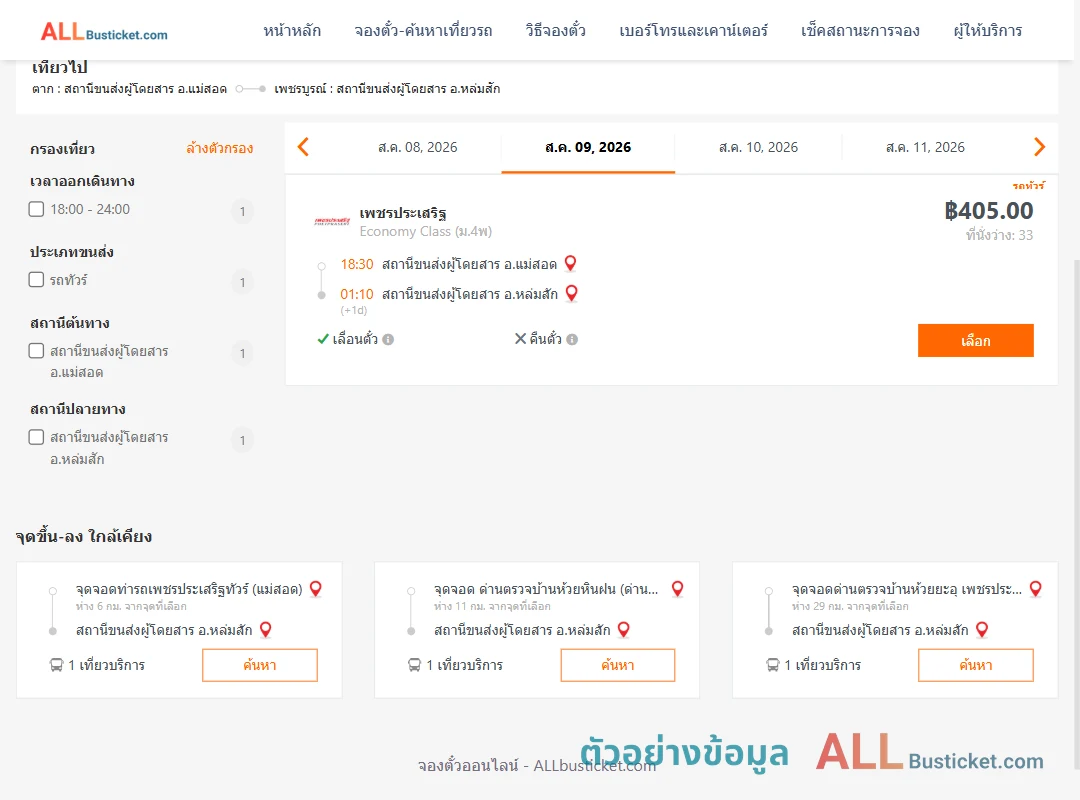Click destination pin in ห้วยยะอุ card
This screenshot has width=1080, height=800.
coord(982,629)
